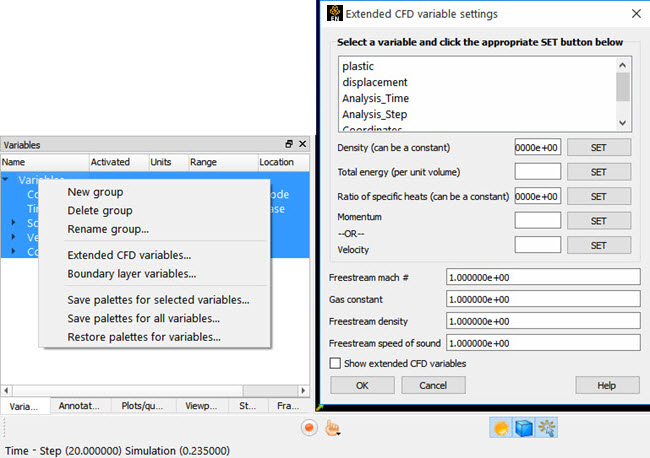
Task: Switch to the Viewp... tab
Action: 202,406
